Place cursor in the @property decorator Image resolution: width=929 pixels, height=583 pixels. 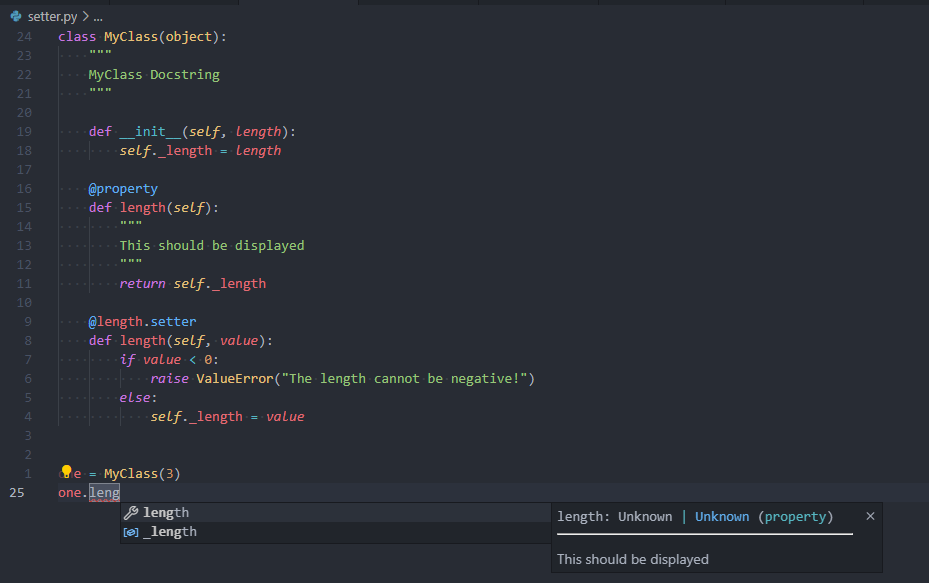[x=123, y=188]
